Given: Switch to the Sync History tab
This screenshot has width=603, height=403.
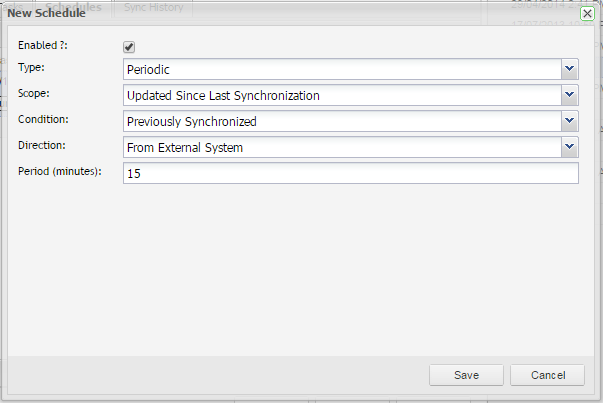Looking at the screenshot, I should (x=153, y=7).
